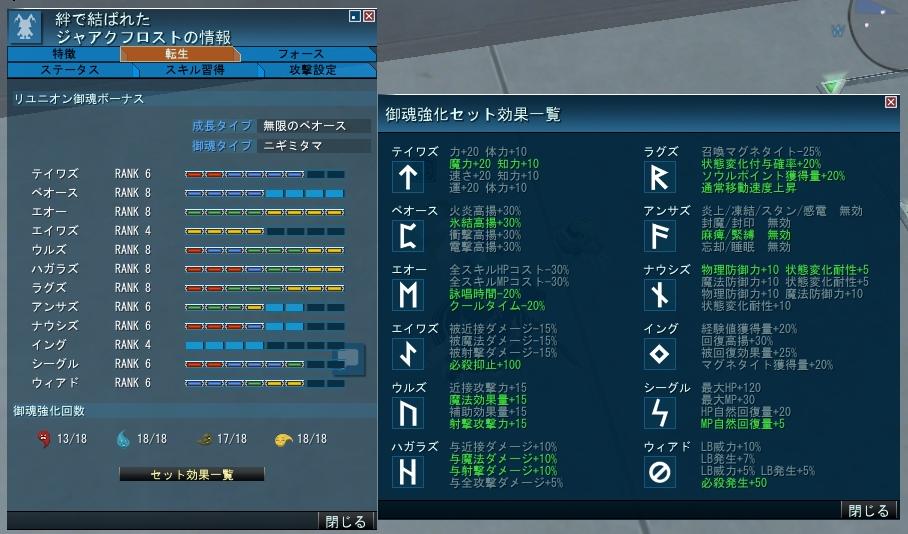Click the ペオース rune icon
Image resolution: width=908 pixels, height=534 pixels.
coord(408,236)
